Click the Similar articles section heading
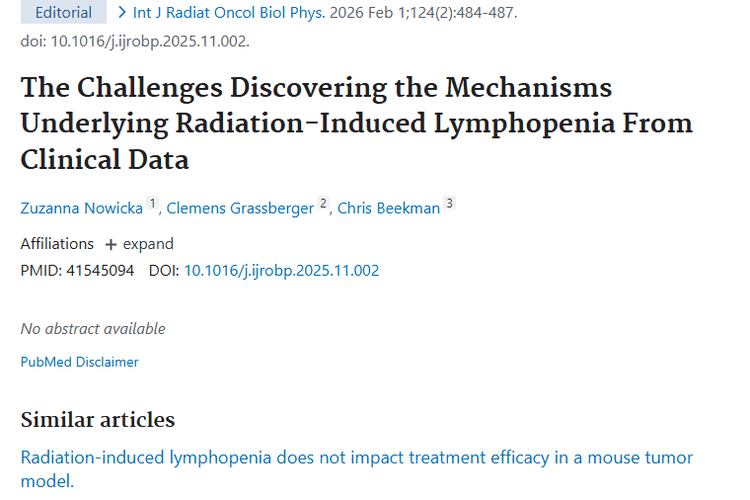Viewport: 750px width, 500px height. click(98, 420)
